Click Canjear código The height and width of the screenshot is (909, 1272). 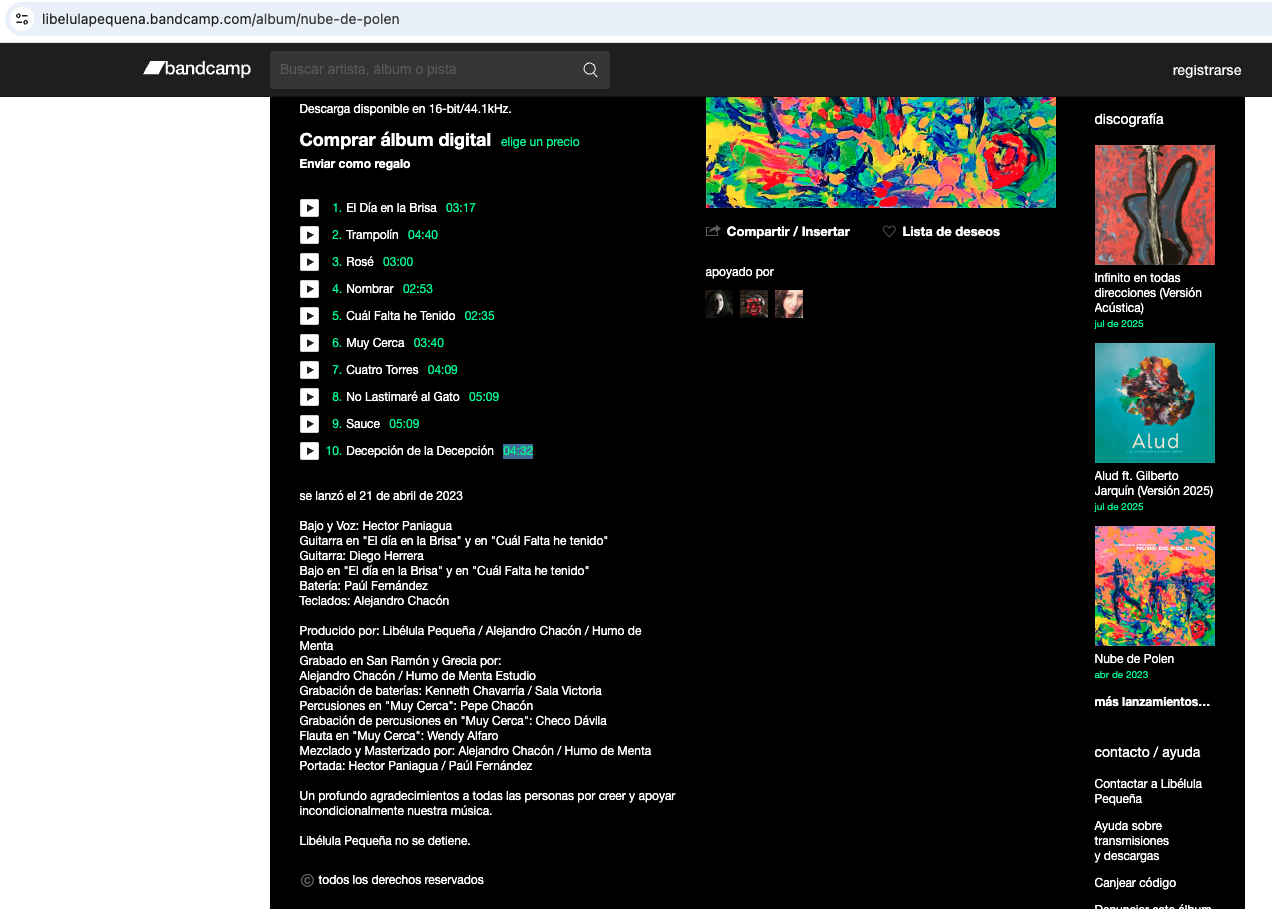pyautogui.click(x=1135, y=883)
